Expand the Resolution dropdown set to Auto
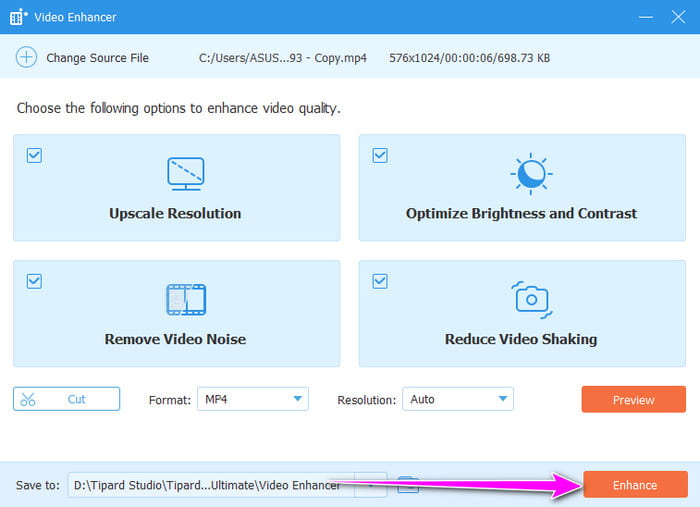 [x=457, y=399]
